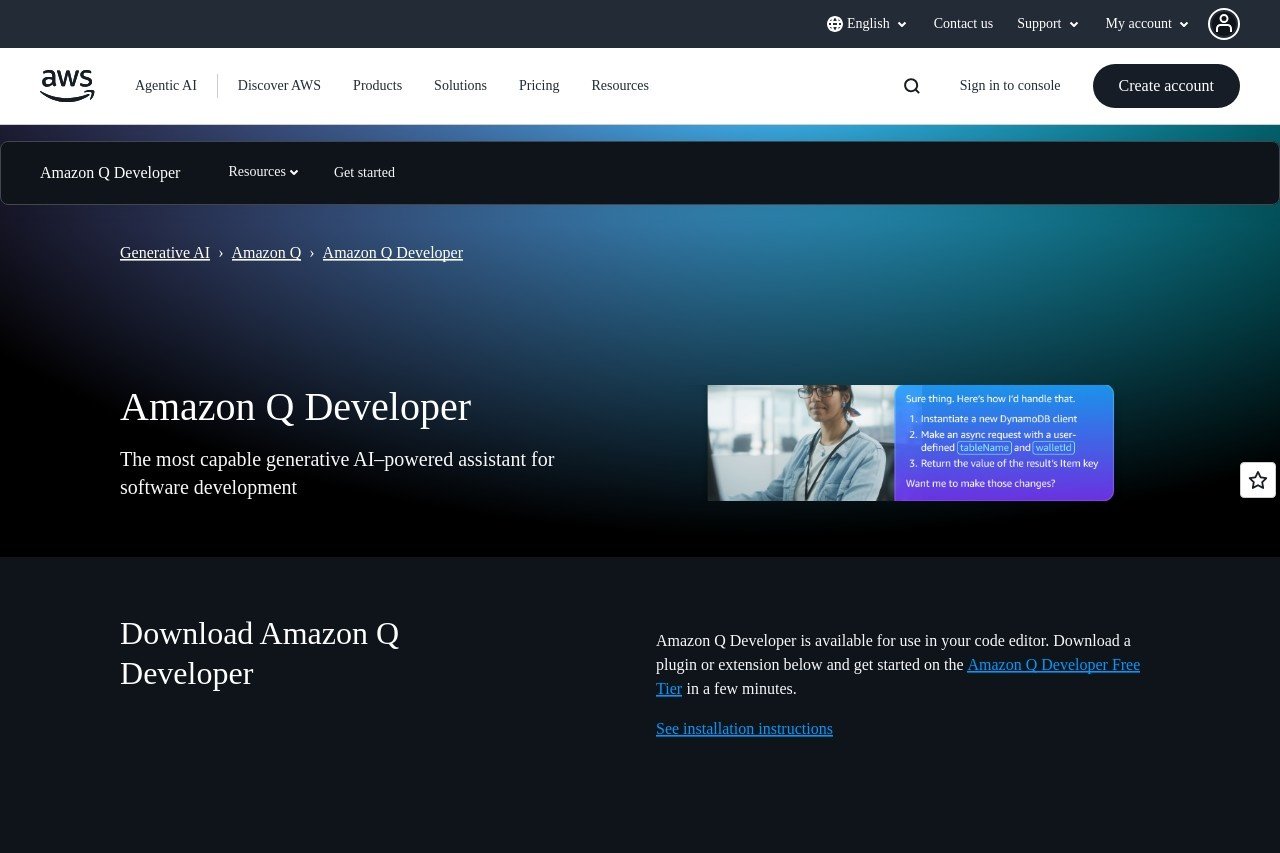Click the star feedback icon
This screenshot has height=853, width=1280.
tap(1258, 480)
